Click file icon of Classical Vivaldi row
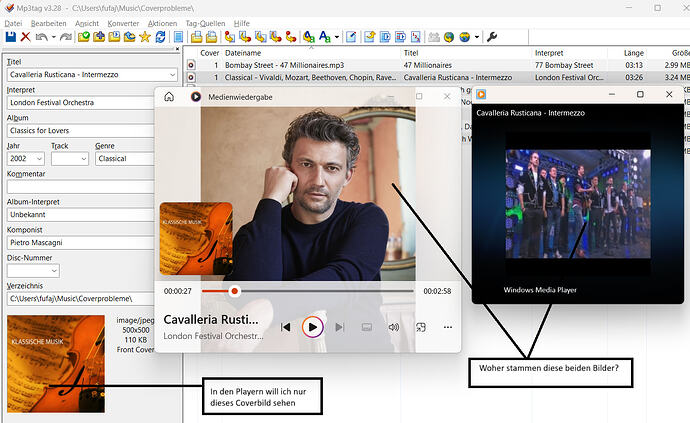The image size is (690, 423). (x=191, y=77)
